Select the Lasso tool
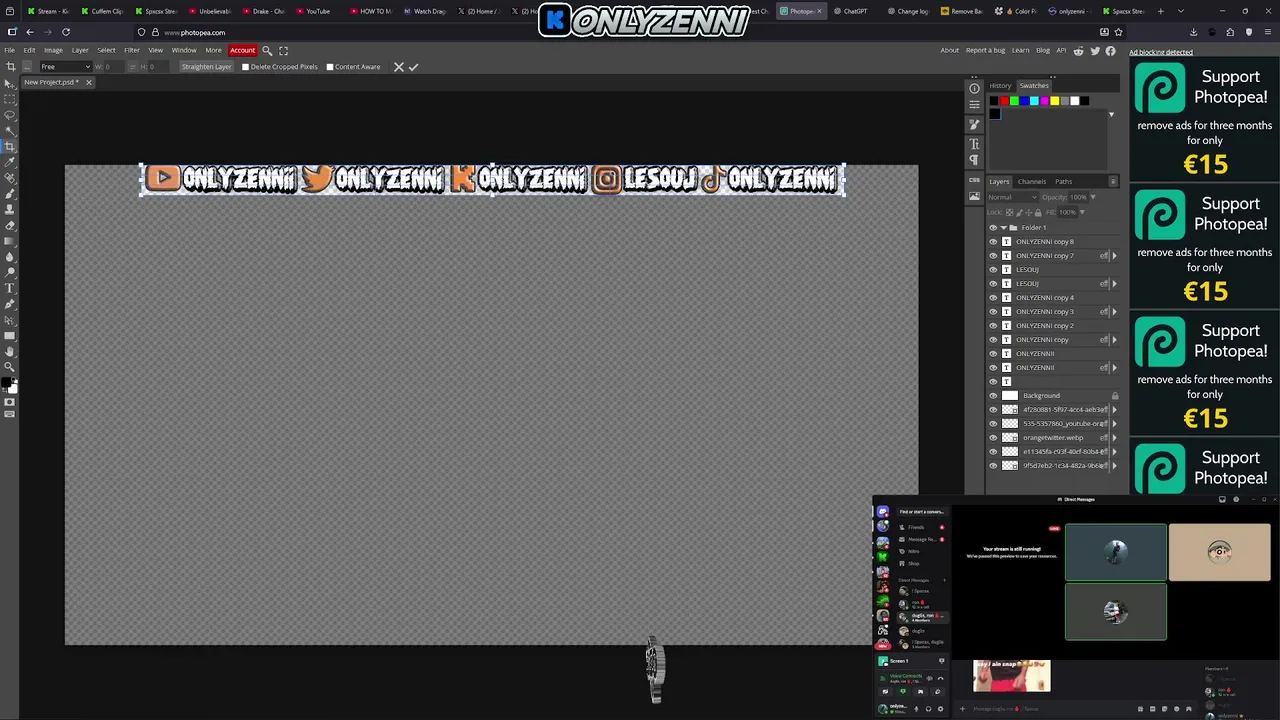Image resolution: width=1280 pixels, height=720 pixels. coord(10,115)
